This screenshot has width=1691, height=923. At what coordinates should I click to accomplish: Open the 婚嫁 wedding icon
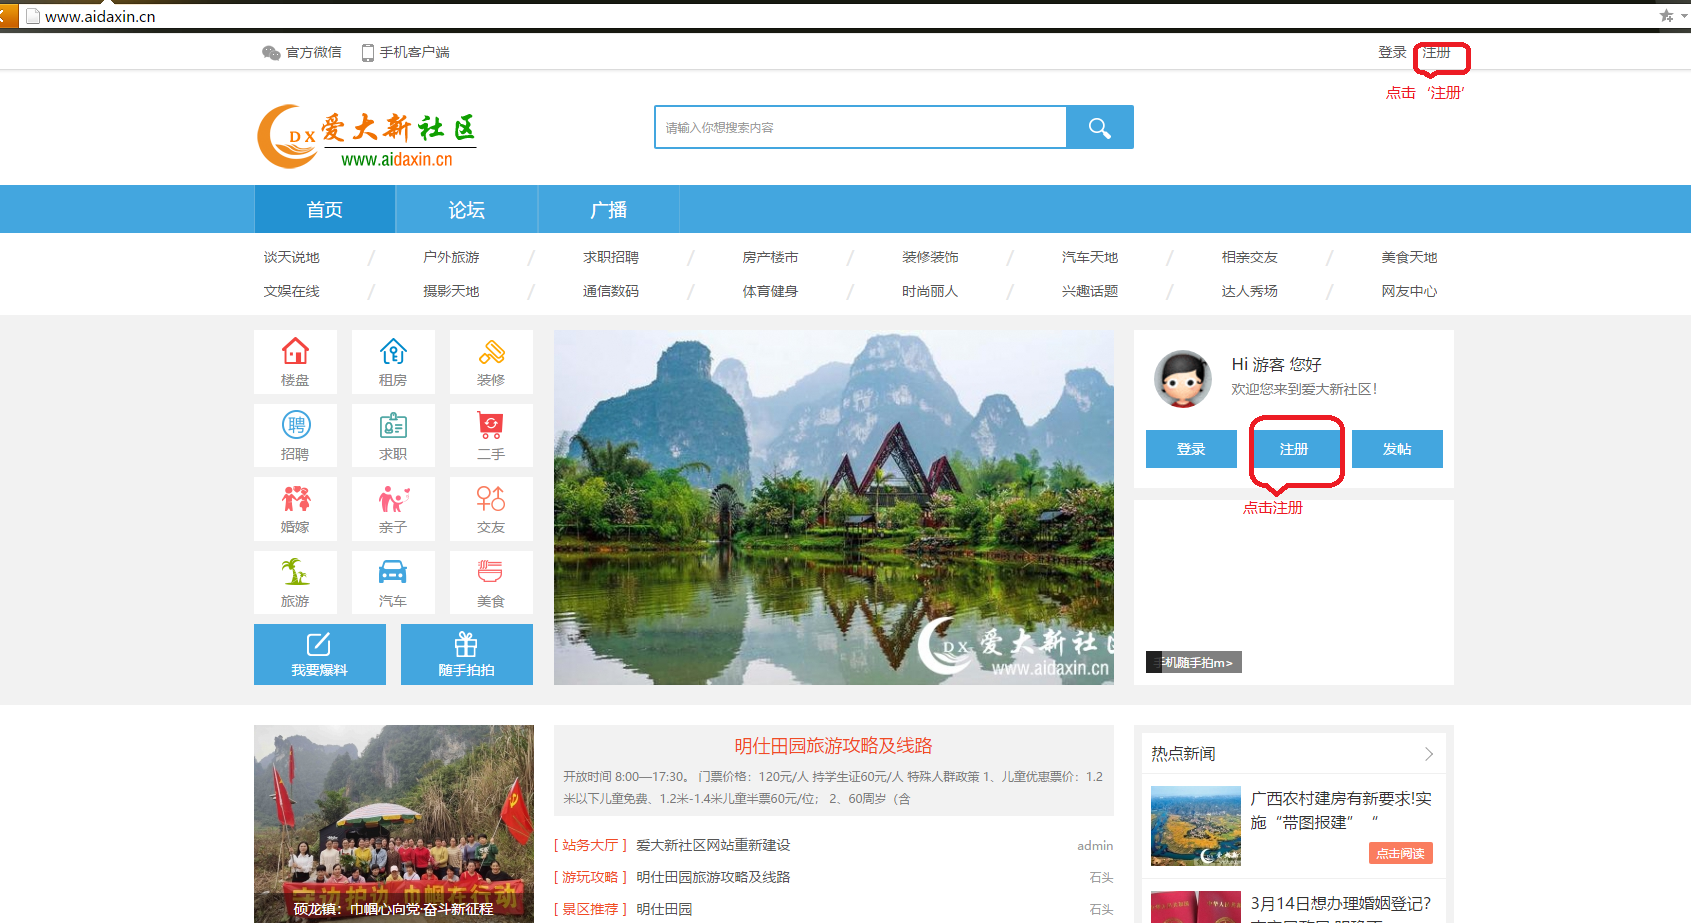click(295, 500)
